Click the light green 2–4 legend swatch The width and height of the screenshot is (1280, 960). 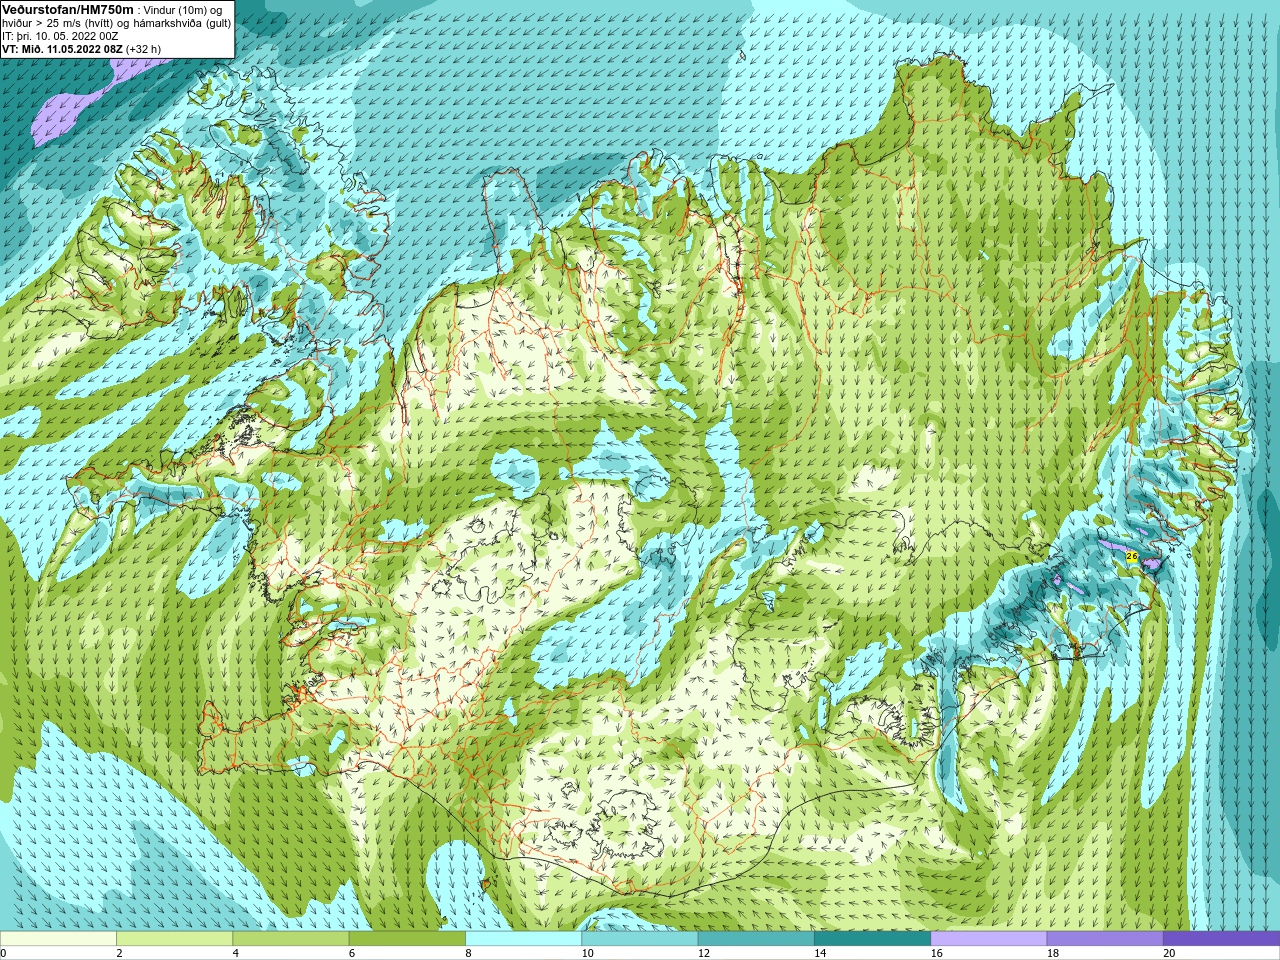pyautogui.click(x=174, y=939)
